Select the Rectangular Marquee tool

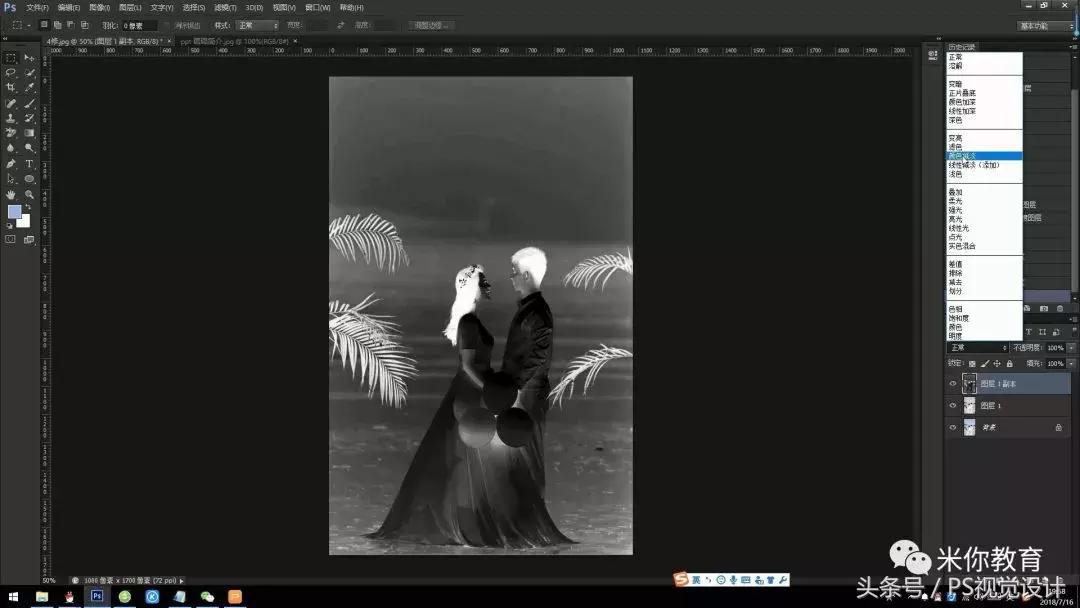click(x=11, y=58)
